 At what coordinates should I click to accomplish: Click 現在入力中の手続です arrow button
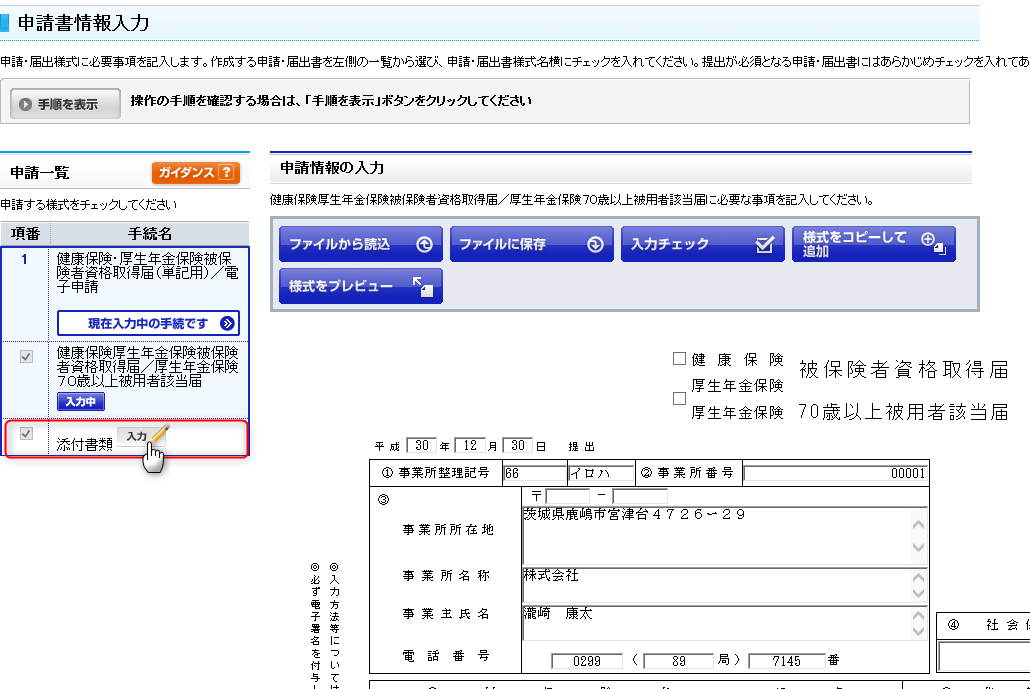pos(148,323)
